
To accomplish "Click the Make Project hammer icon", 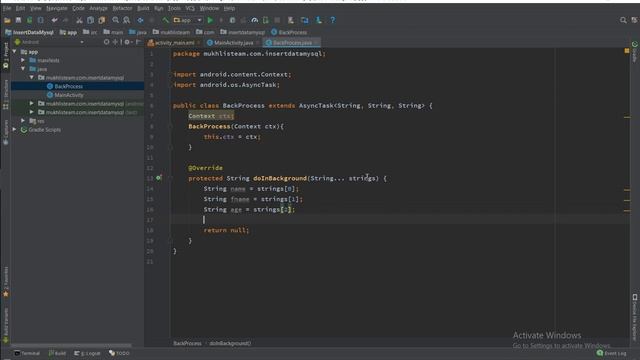I will pos(165,20).
